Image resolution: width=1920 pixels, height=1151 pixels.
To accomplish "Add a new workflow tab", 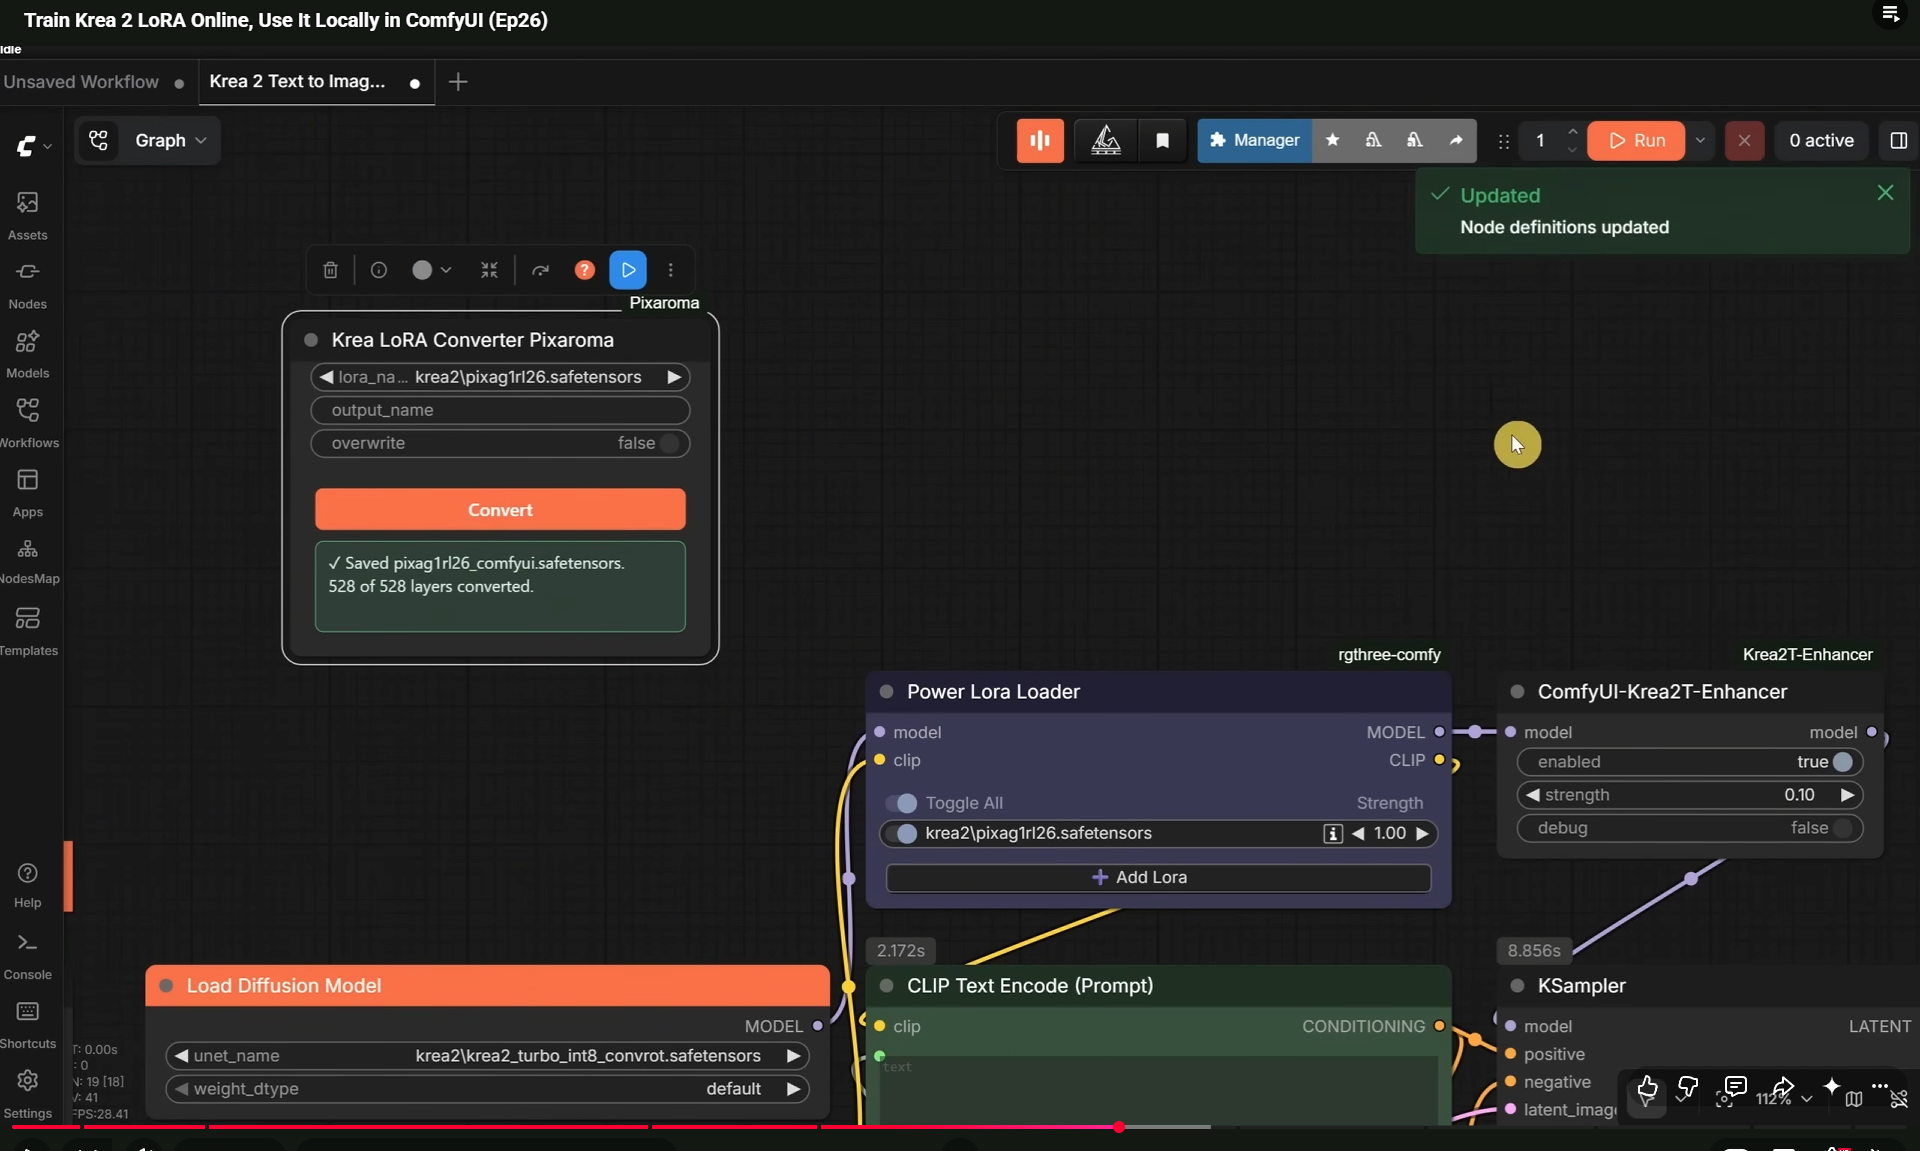I will [458, 82].
